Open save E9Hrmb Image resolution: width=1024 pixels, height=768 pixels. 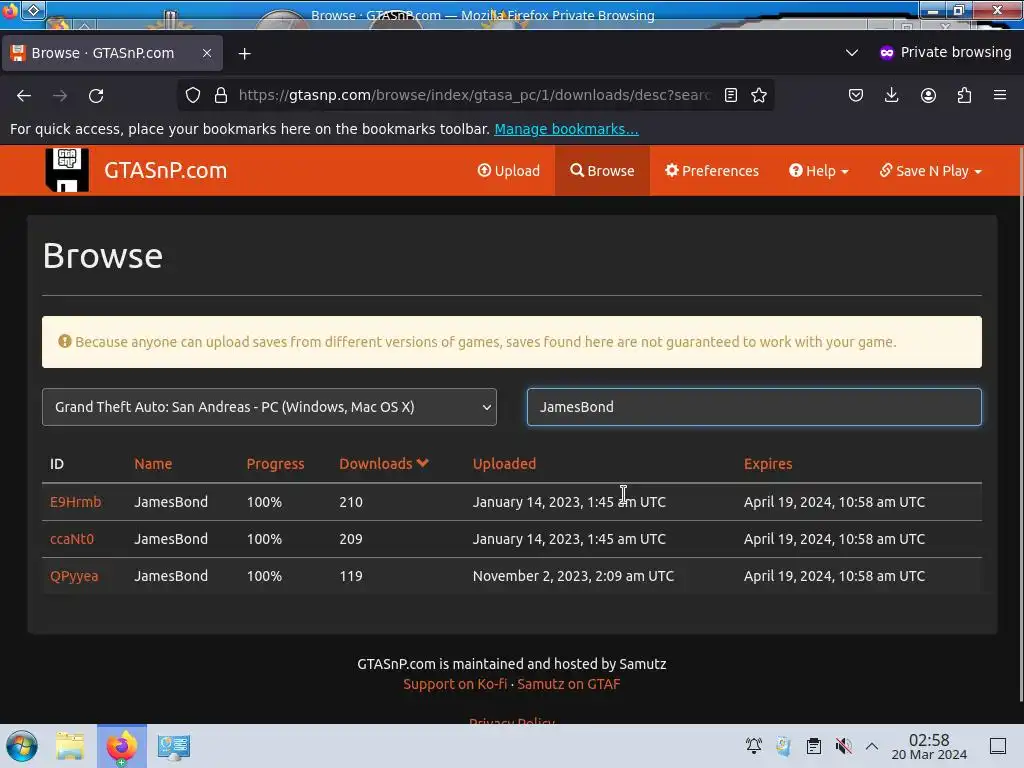[x=75, y=502]
